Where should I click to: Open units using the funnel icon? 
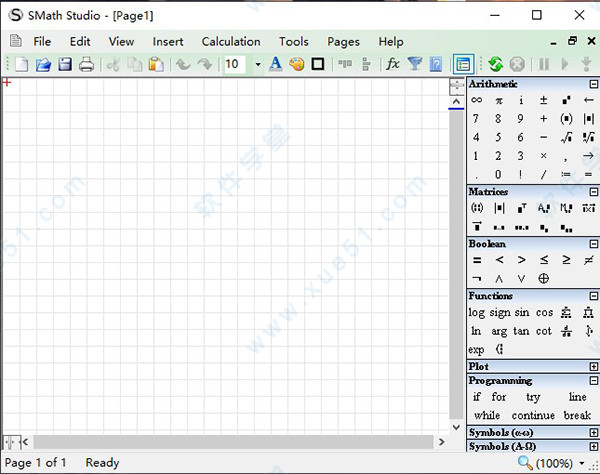tap(414, 64)
